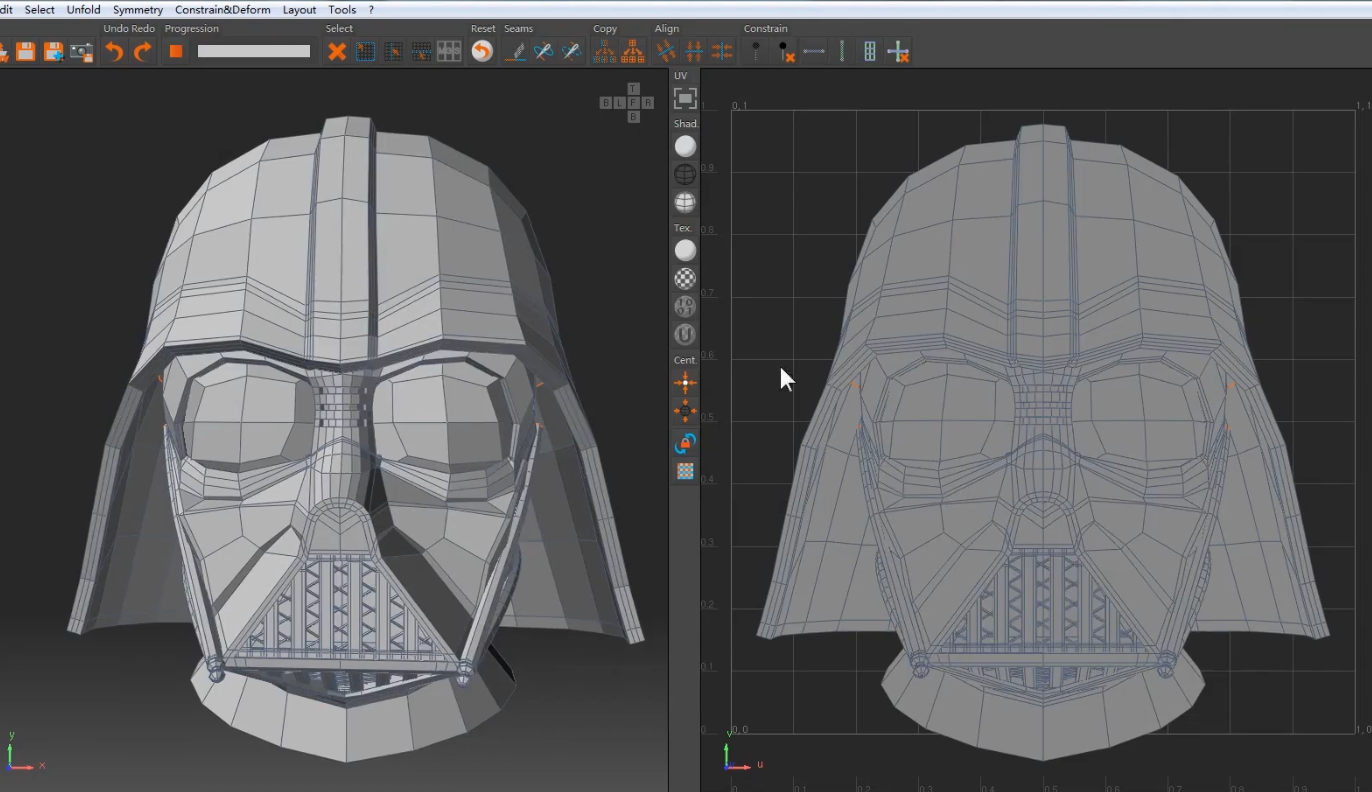Screen dimensions: 1372x792
Task: Click the vertical line Constrain icon
Action: pos(842,51)
